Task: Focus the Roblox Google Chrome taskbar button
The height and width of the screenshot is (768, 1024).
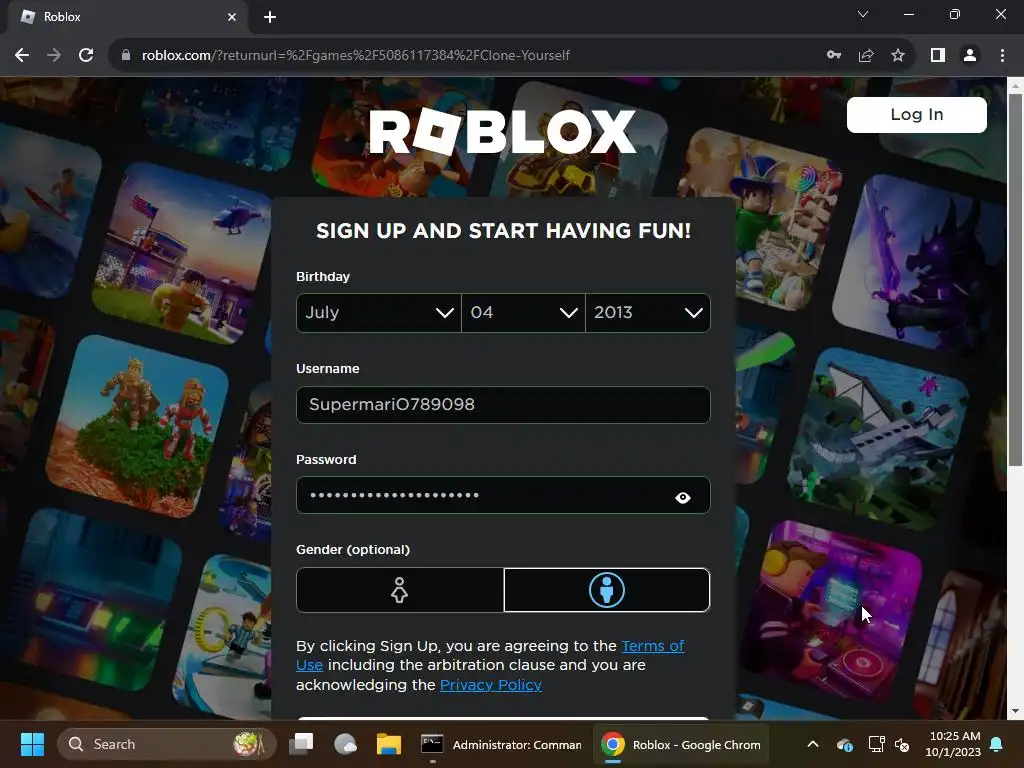Action: 681,744
